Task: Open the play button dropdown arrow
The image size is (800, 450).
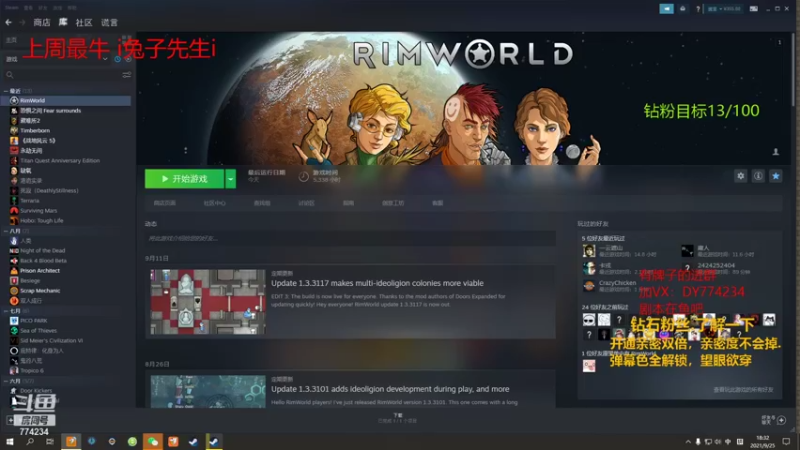Action: [231, 179]
